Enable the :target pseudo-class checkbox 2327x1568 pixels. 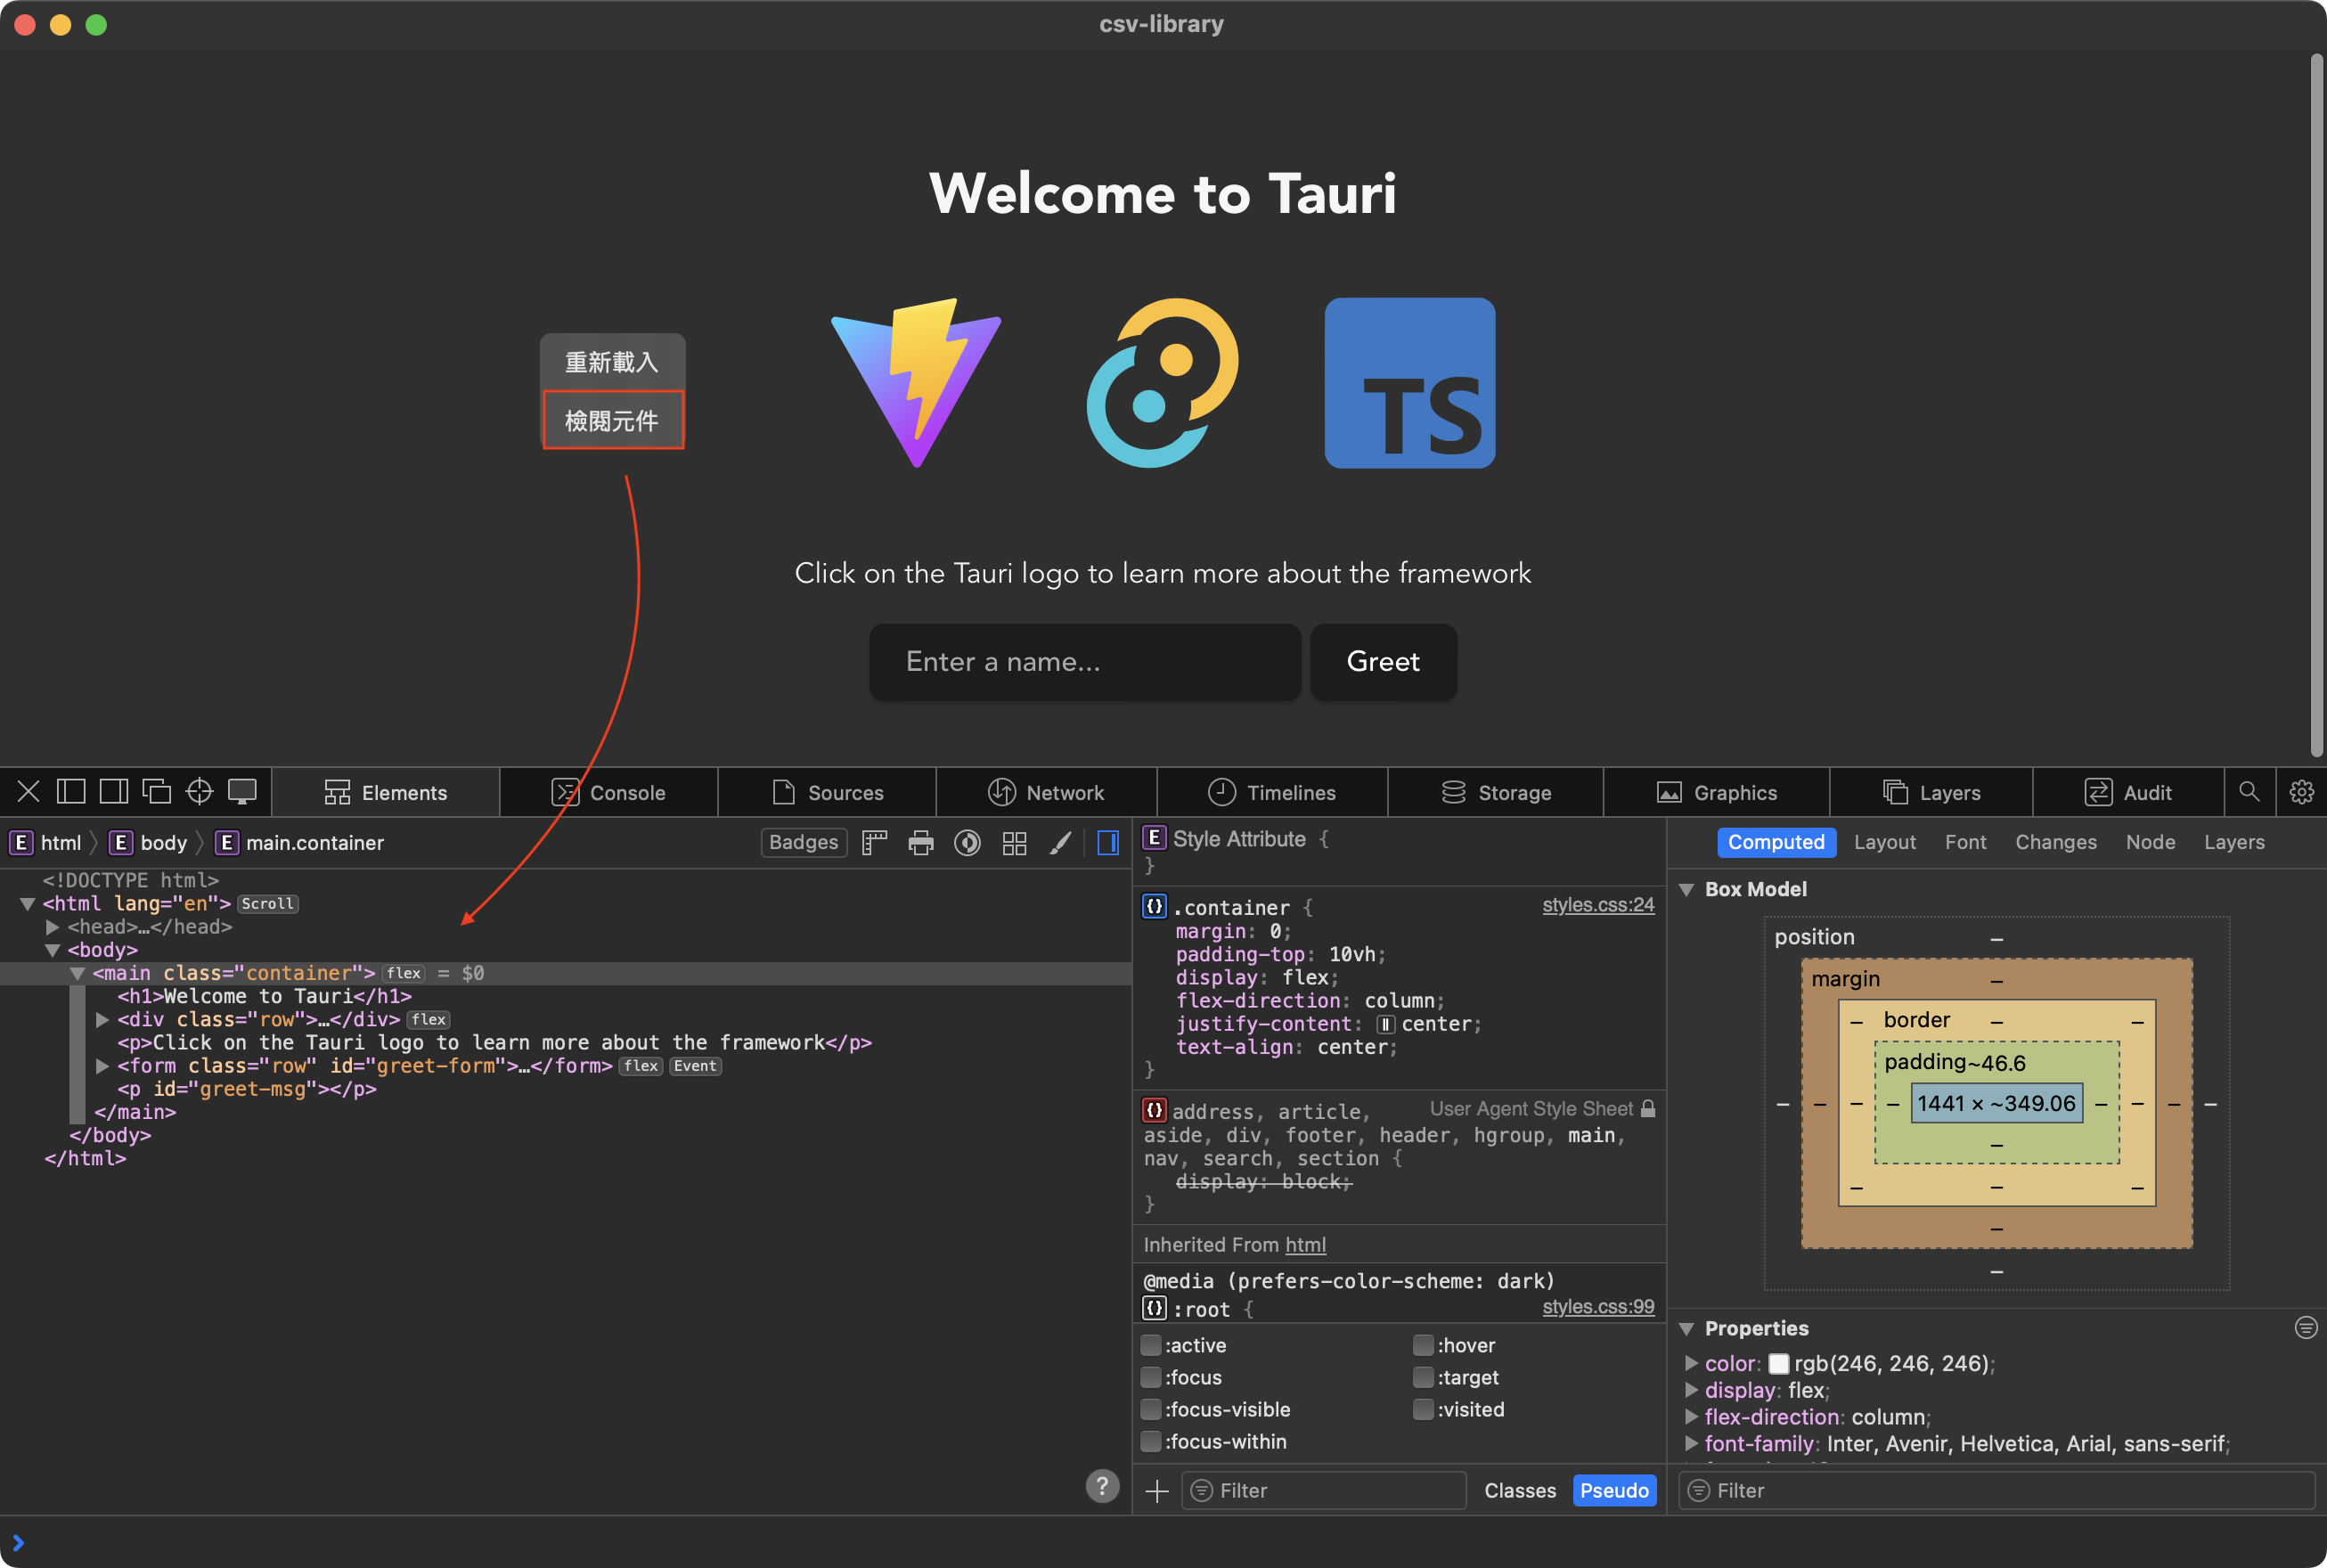click(x=1424, y=1377)
